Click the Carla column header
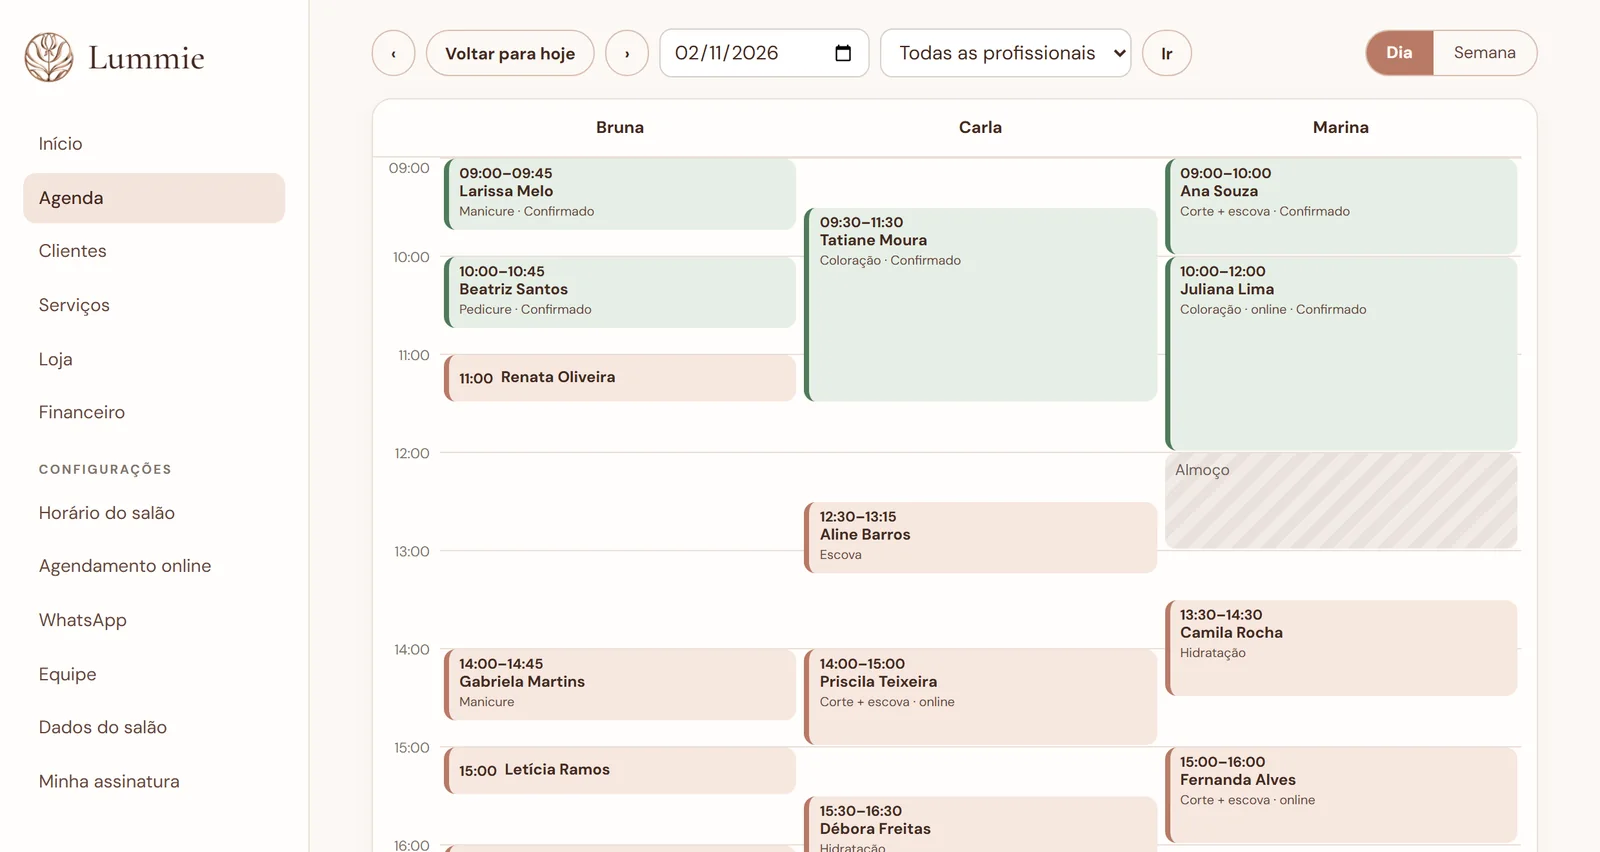1600x852 pixels. (x=980, y=127)
